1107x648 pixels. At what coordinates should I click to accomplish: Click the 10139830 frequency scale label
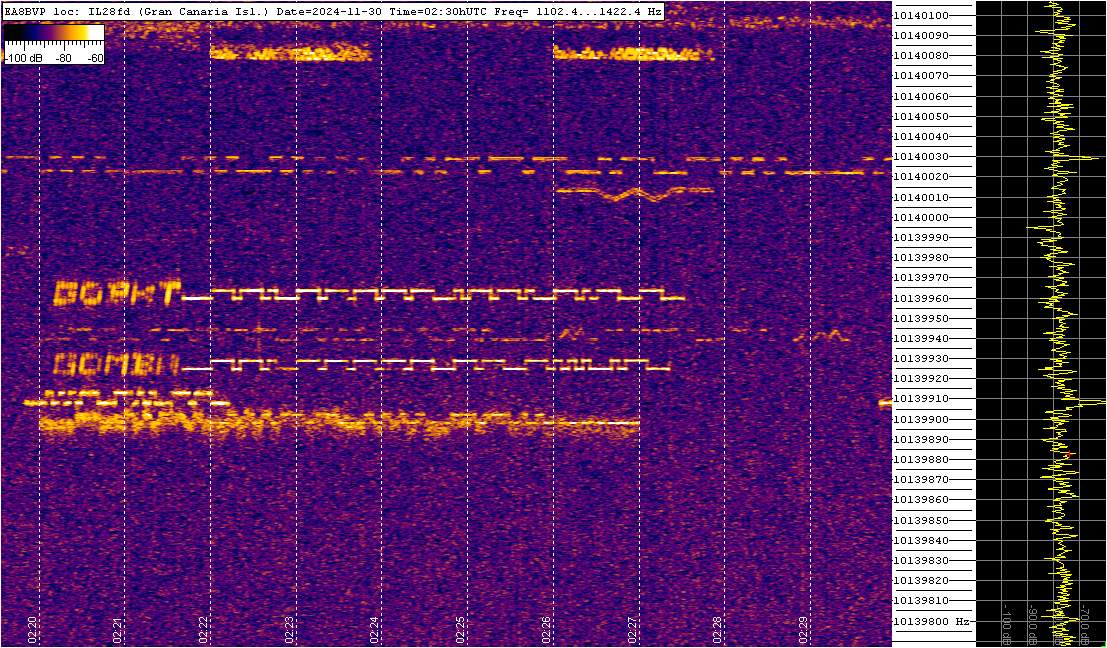click(x=921, y=560)
